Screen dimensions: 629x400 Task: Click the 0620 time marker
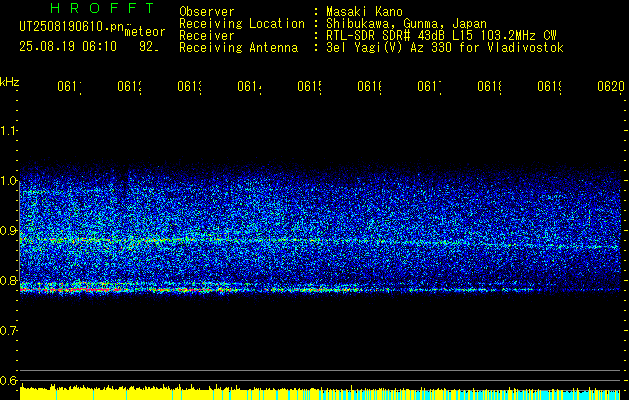coord(611,86)
